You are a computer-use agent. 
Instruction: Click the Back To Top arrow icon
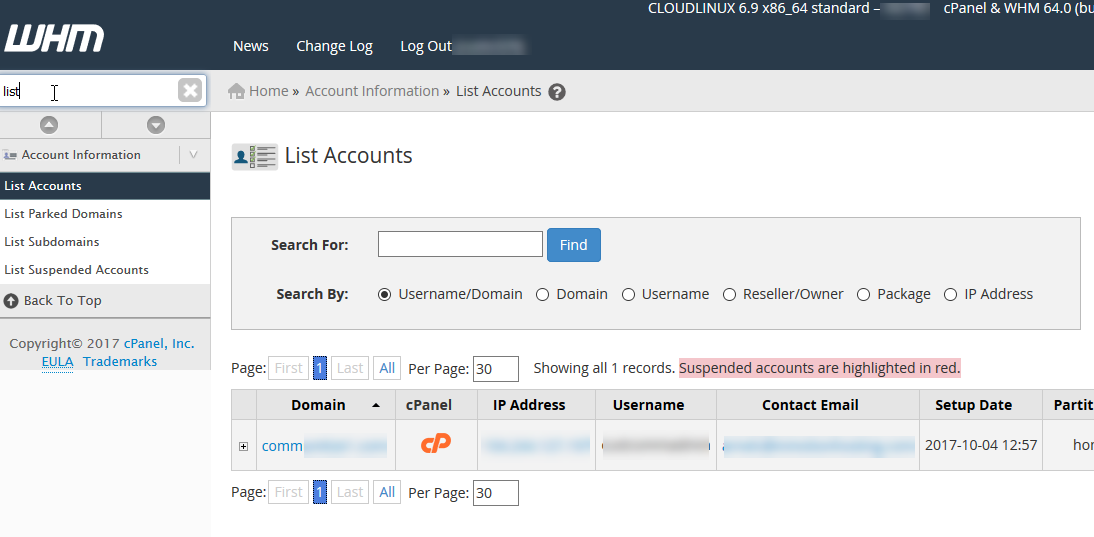[11, 300]
